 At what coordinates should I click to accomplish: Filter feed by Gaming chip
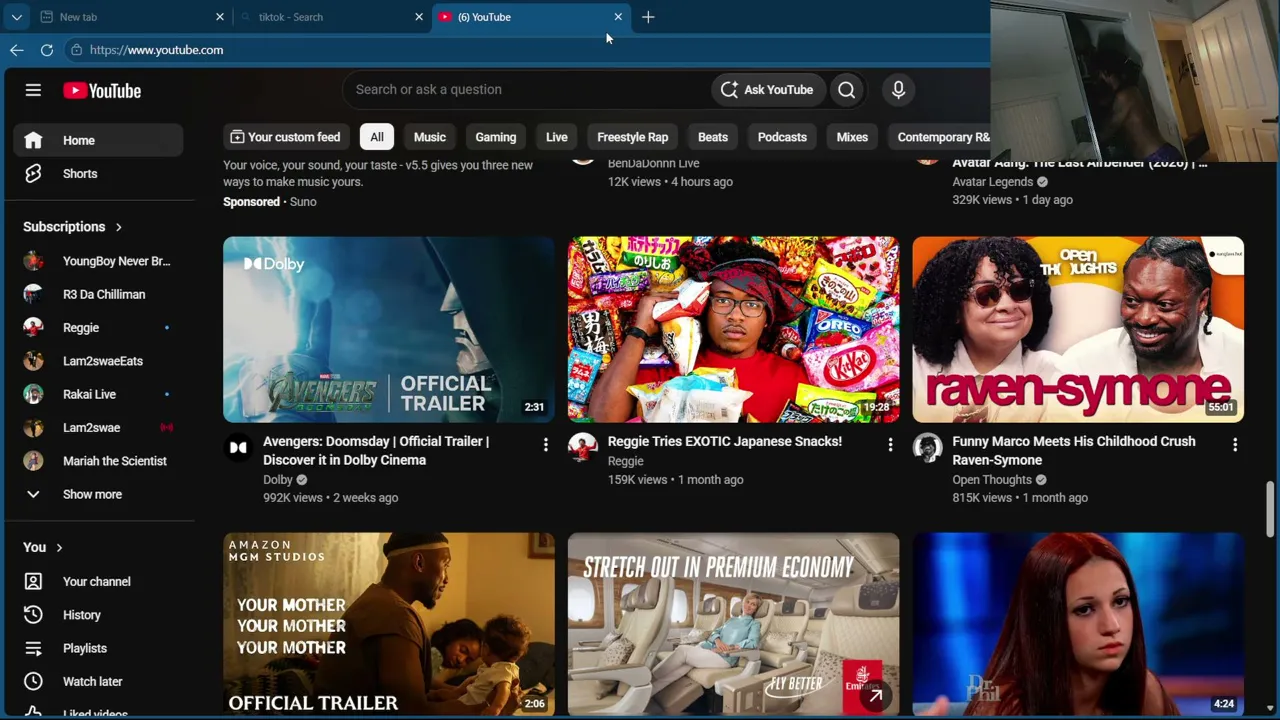[x=496, y=137]
